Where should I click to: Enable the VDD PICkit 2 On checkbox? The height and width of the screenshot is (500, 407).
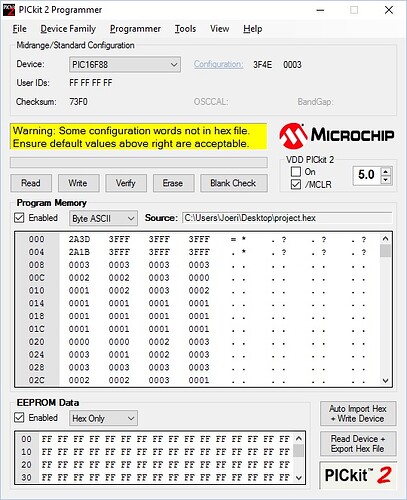pyautogui.click(x=296, y=172)
